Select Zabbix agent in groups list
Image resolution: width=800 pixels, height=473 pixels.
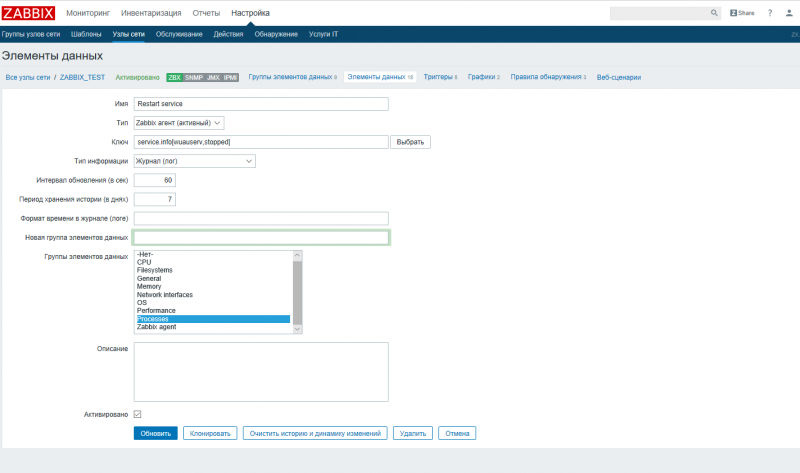click(x=213, y=327)
